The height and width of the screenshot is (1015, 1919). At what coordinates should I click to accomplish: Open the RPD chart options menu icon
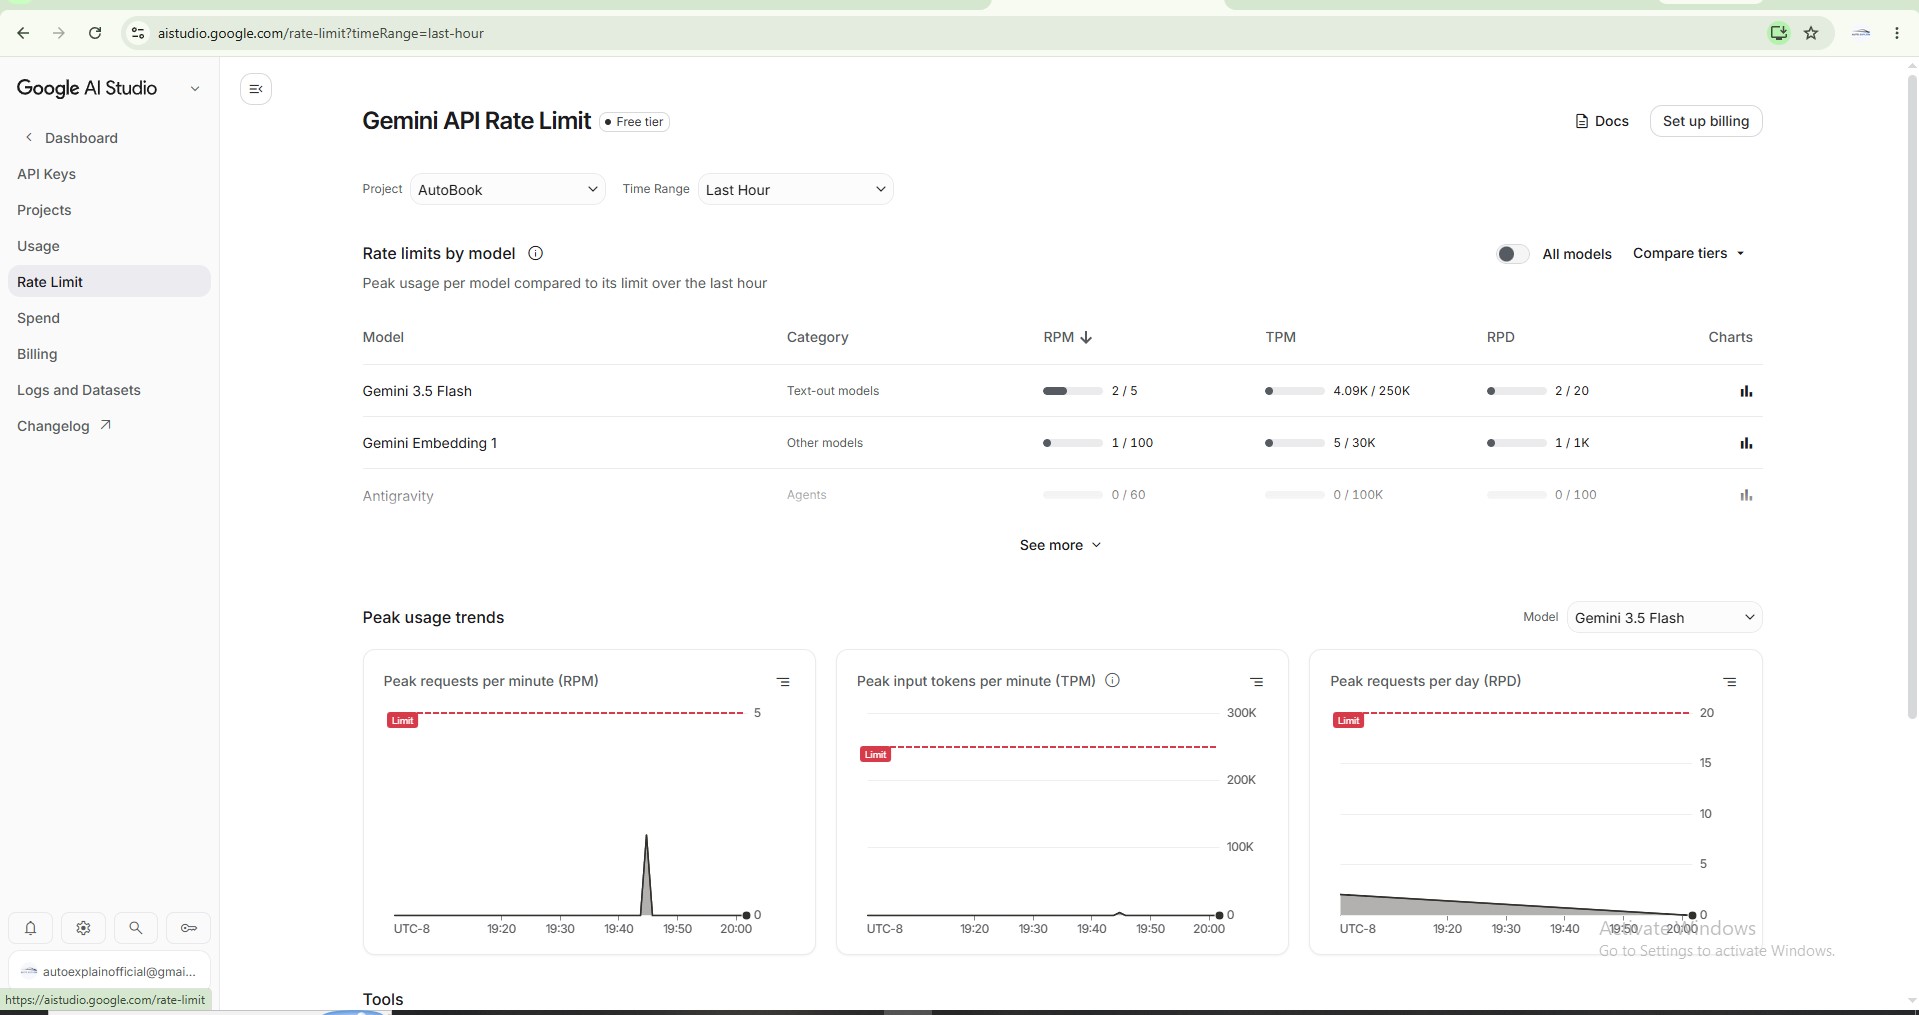pyautogui.click(x=1729, y=682)
